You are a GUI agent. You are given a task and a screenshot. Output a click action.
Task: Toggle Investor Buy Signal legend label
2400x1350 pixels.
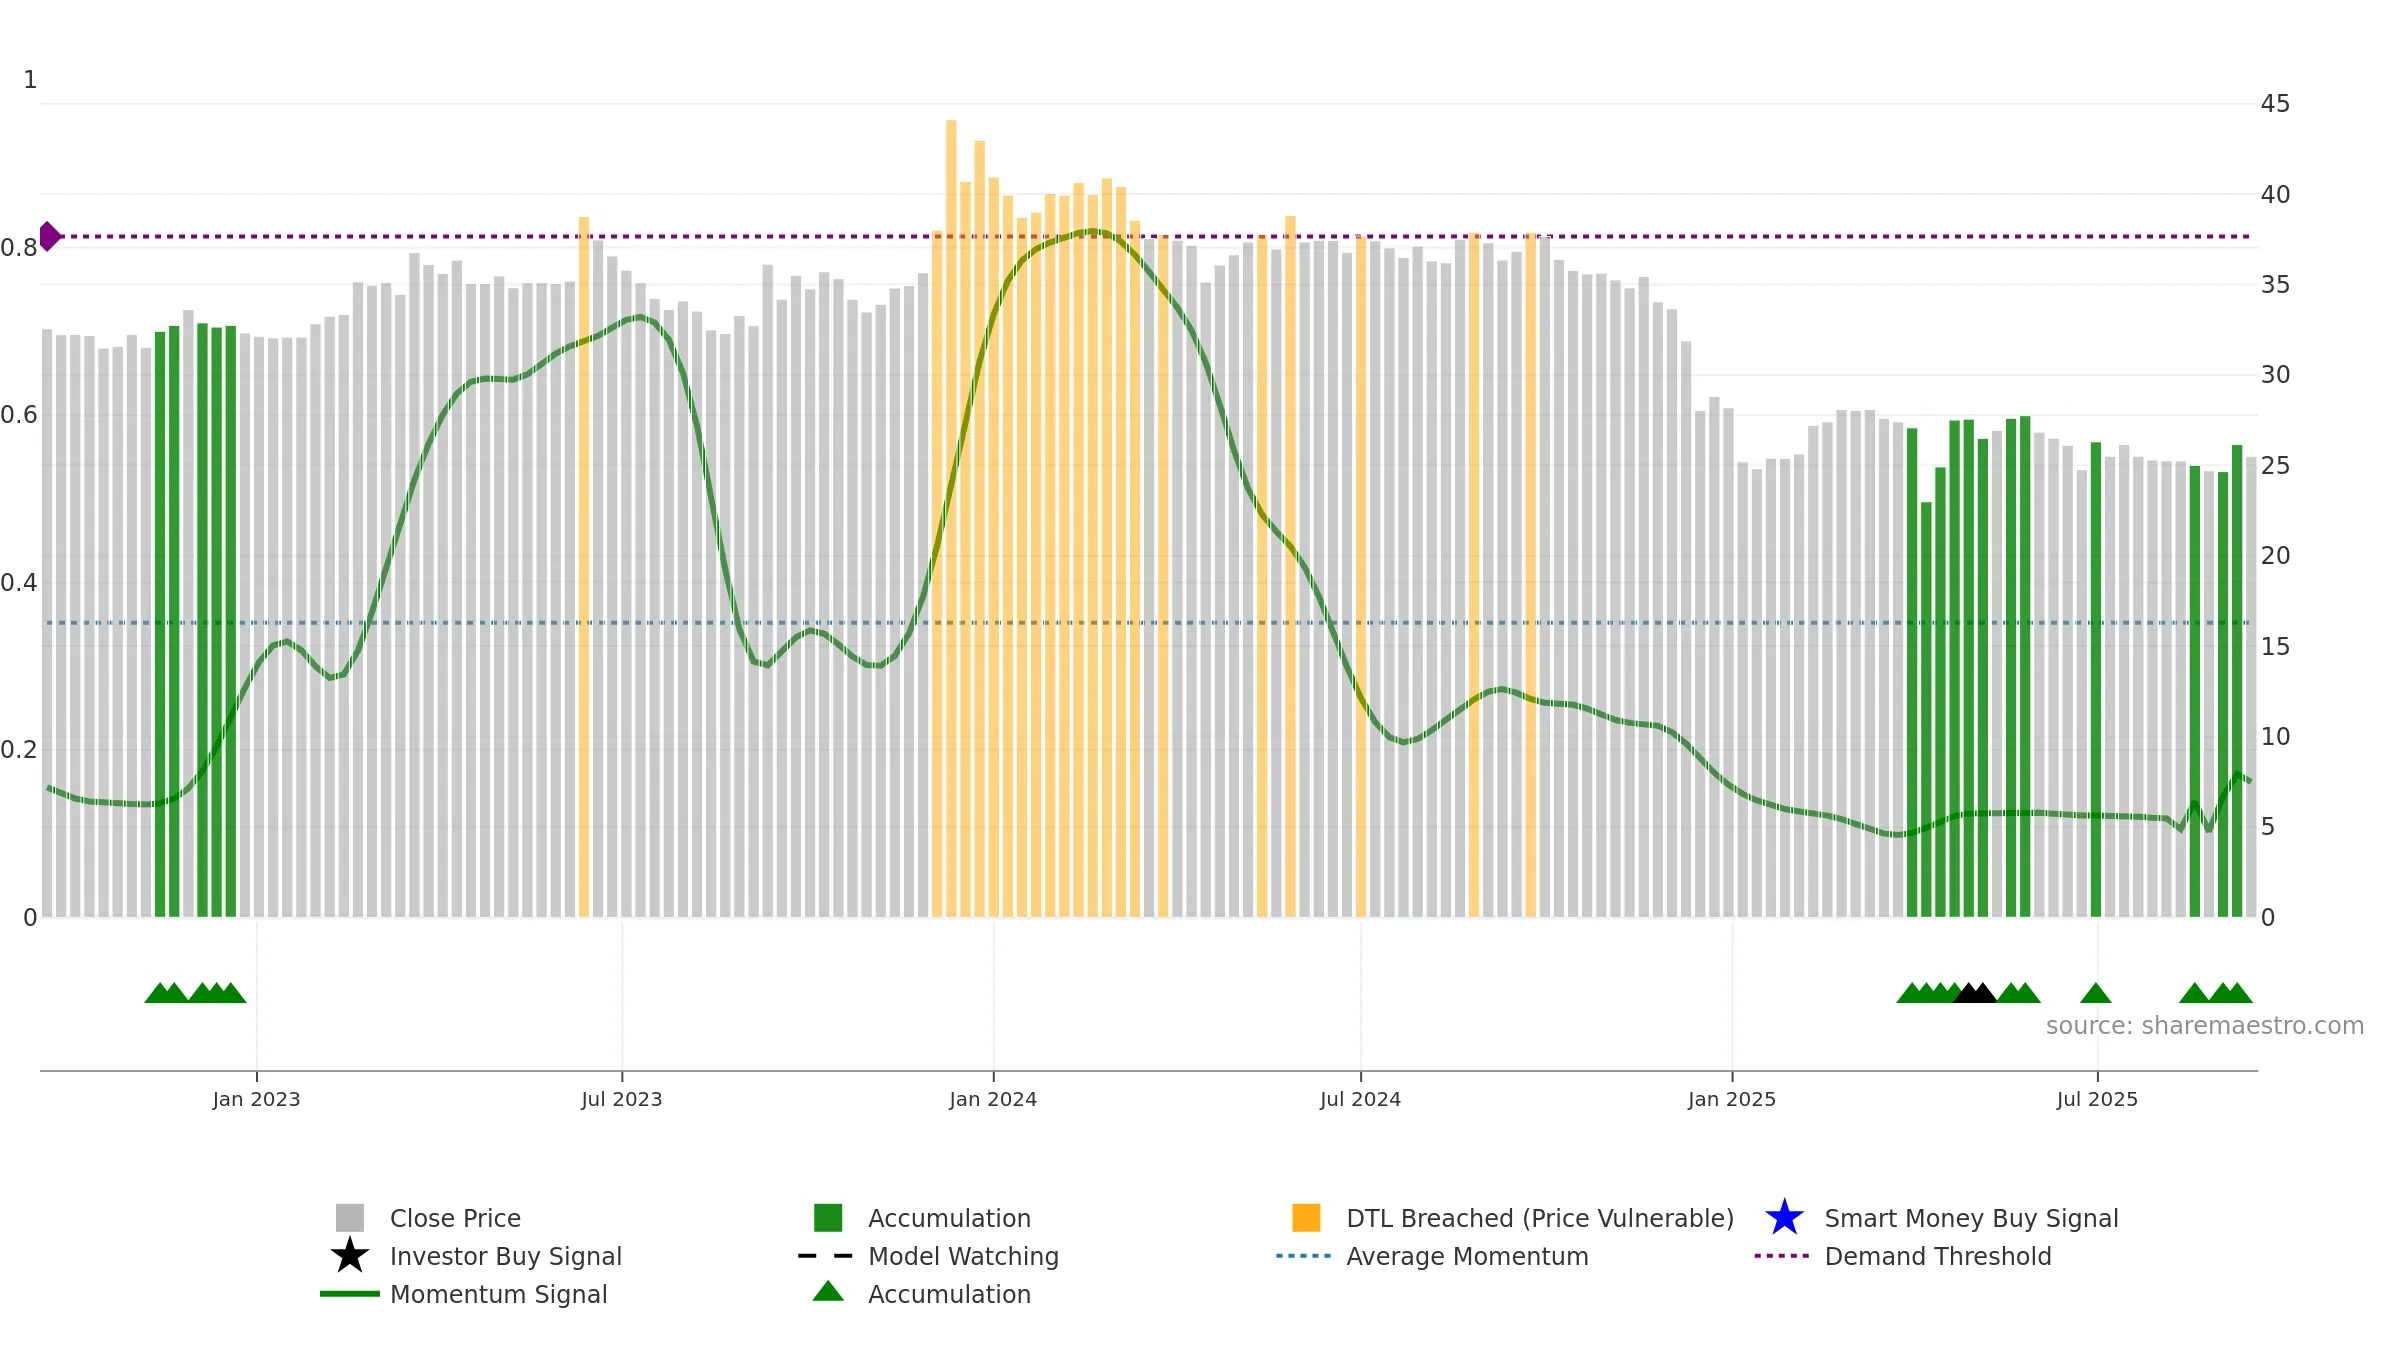pos(506,1256)
